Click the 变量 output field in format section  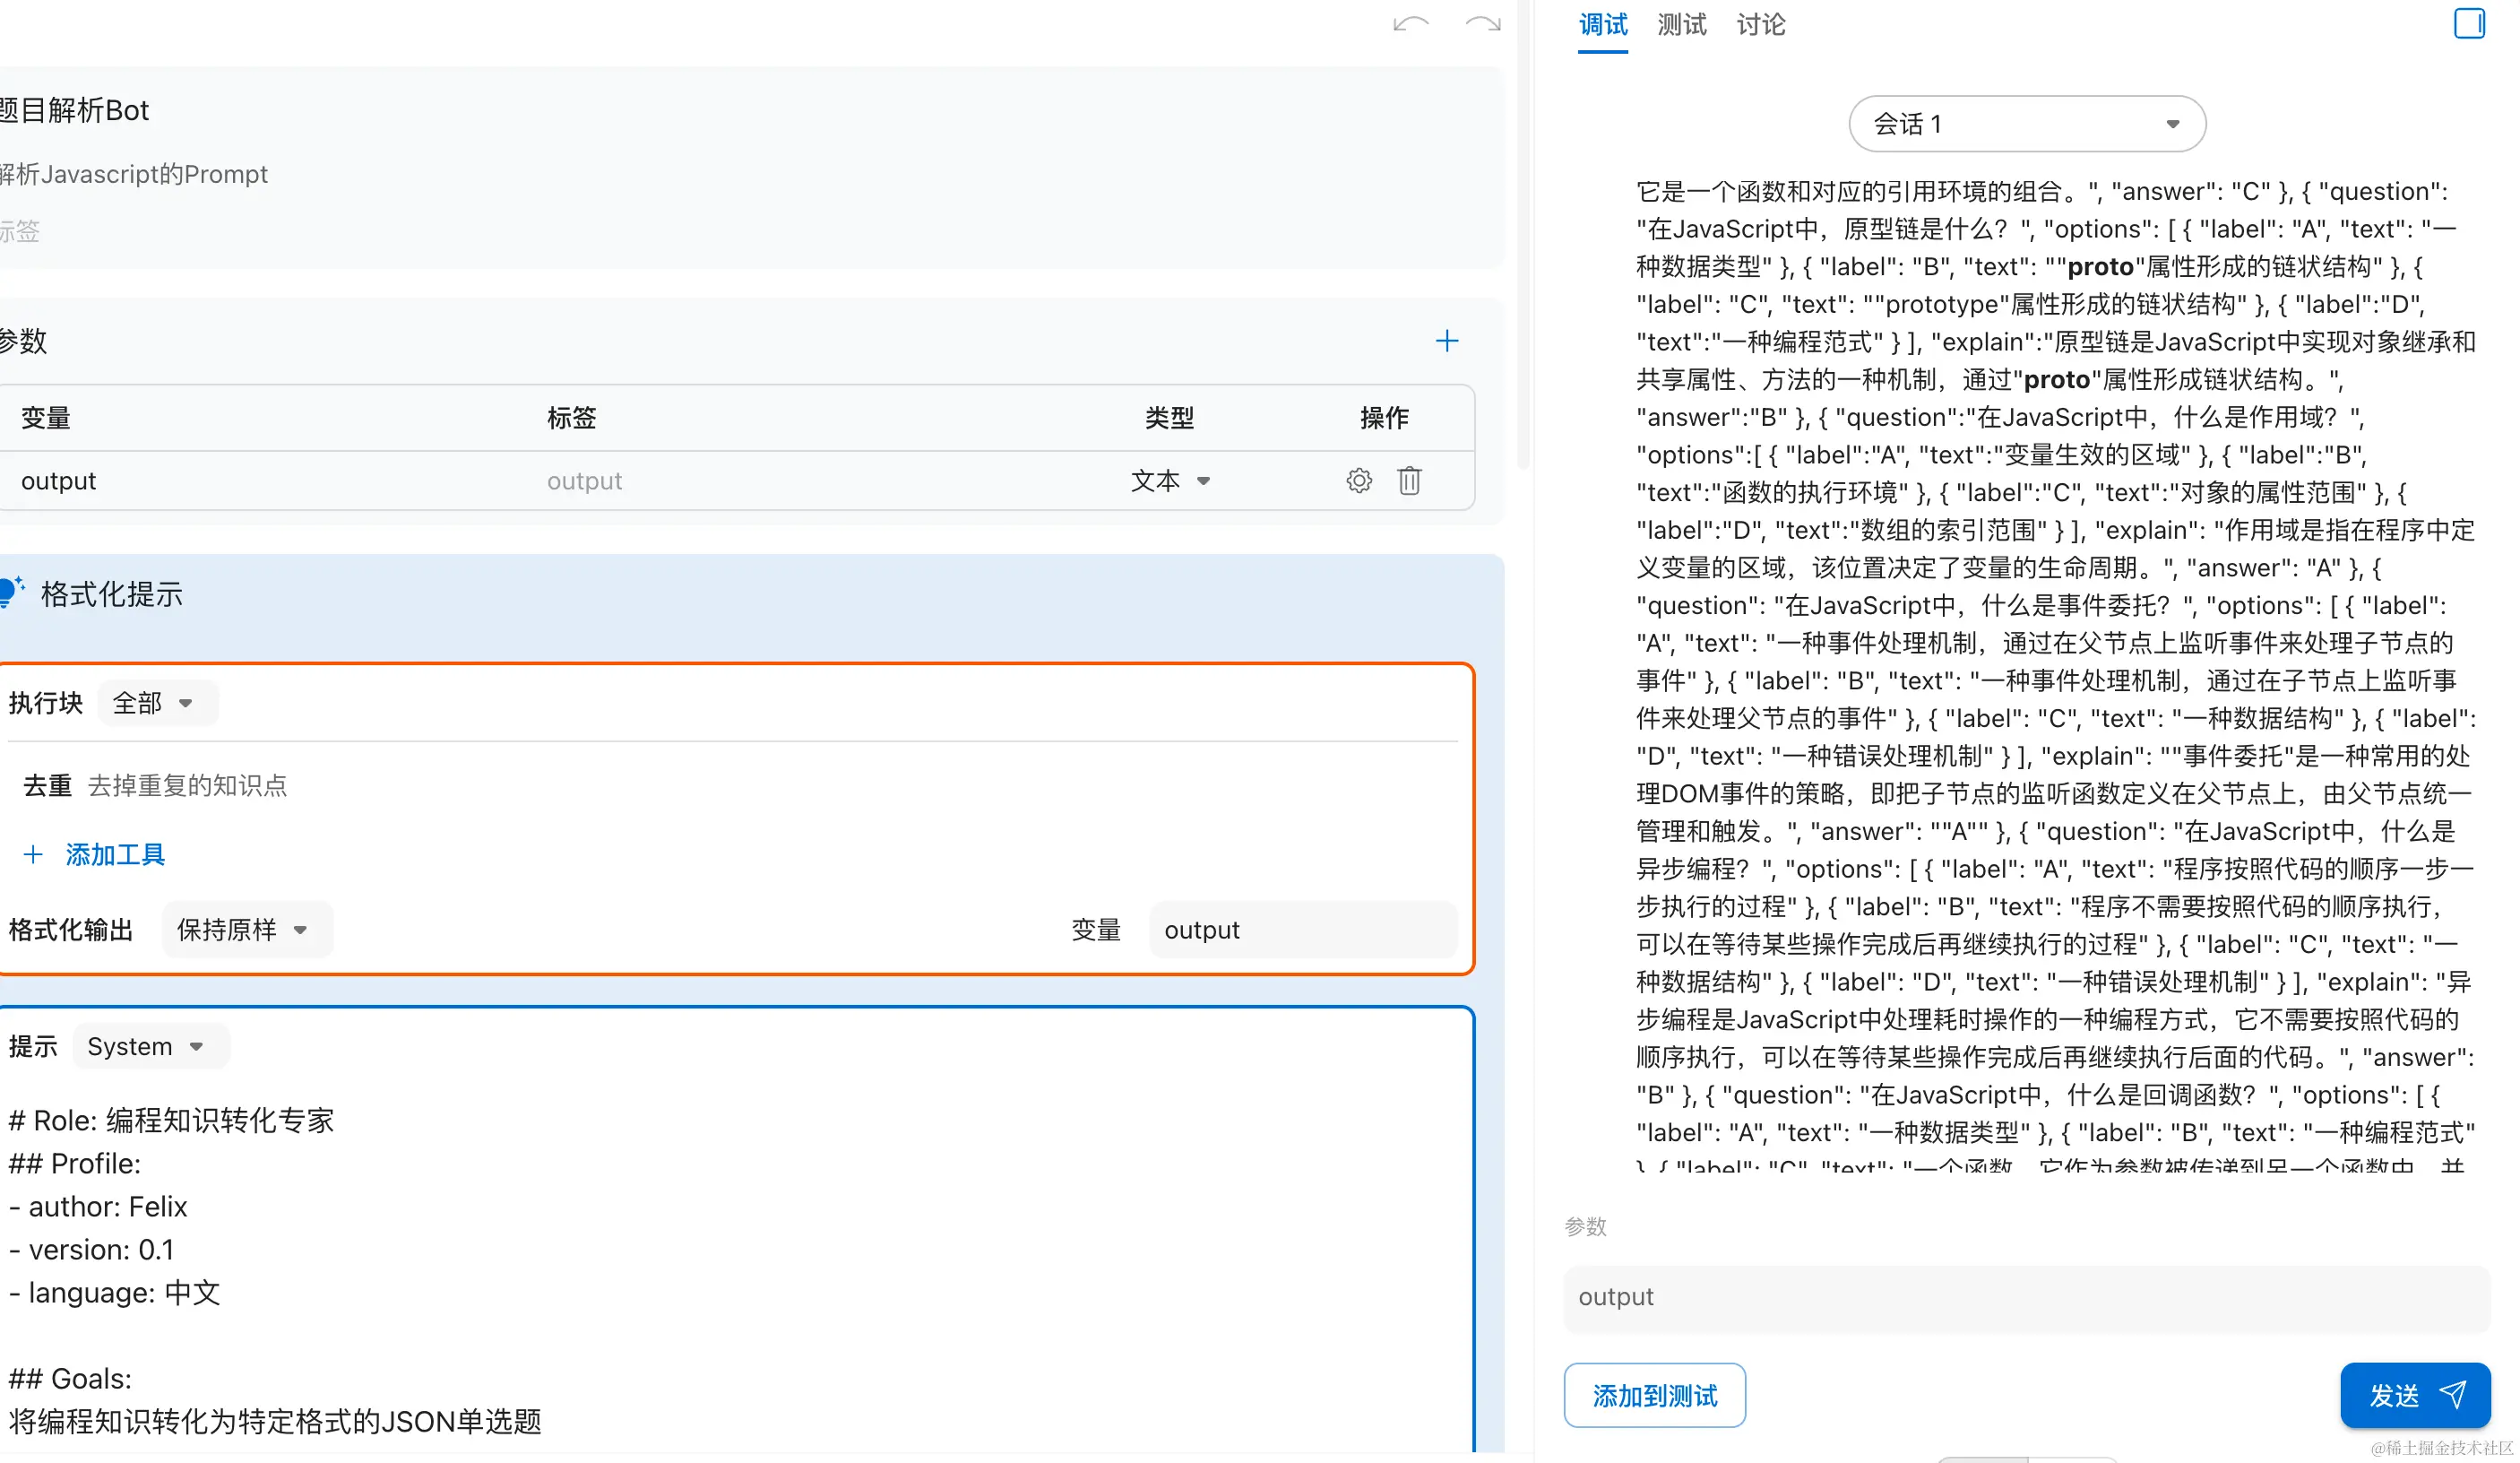coord(1302,930)
